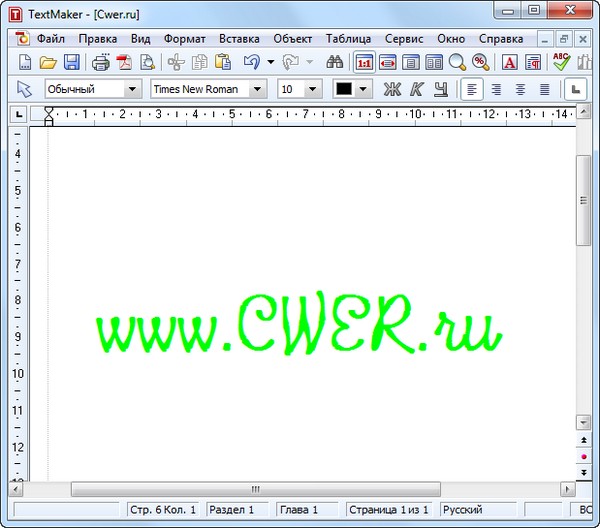Viewport: 600px width, 528px height.
Task: Toggle italic К formatting
Action: point(416,89)
